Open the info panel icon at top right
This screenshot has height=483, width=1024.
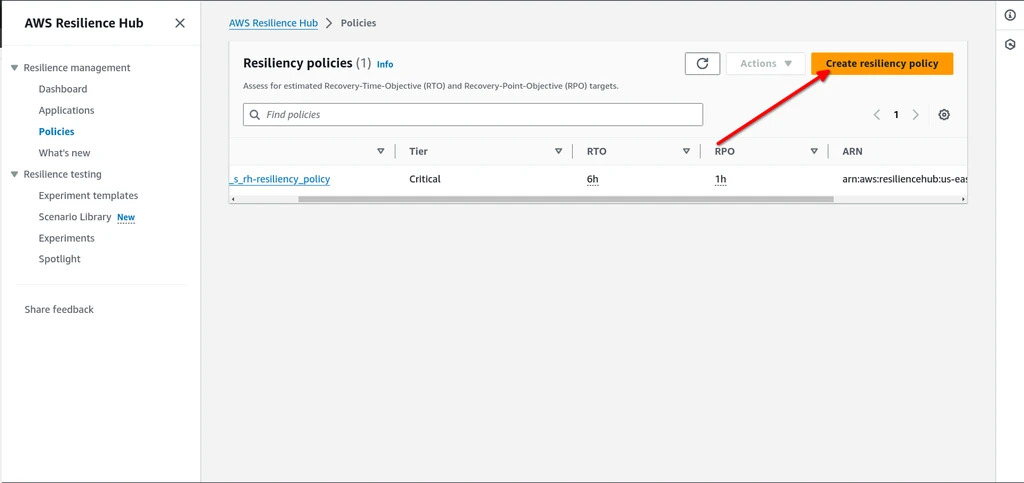(x=1010, y=16)
